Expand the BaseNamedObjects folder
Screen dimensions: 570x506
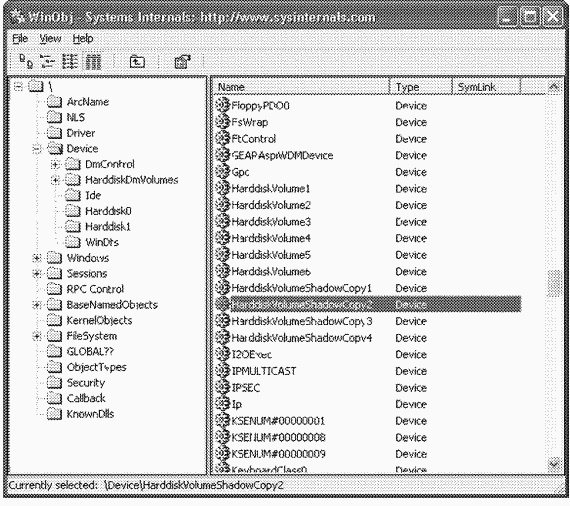tap(36, 305)
